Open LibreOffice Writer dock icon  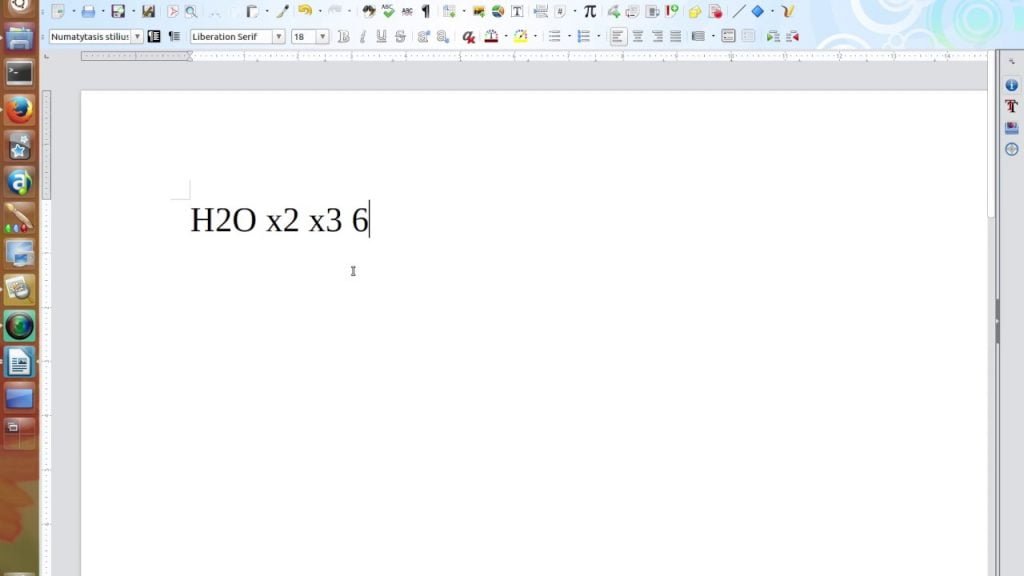(x=19, y=362)
